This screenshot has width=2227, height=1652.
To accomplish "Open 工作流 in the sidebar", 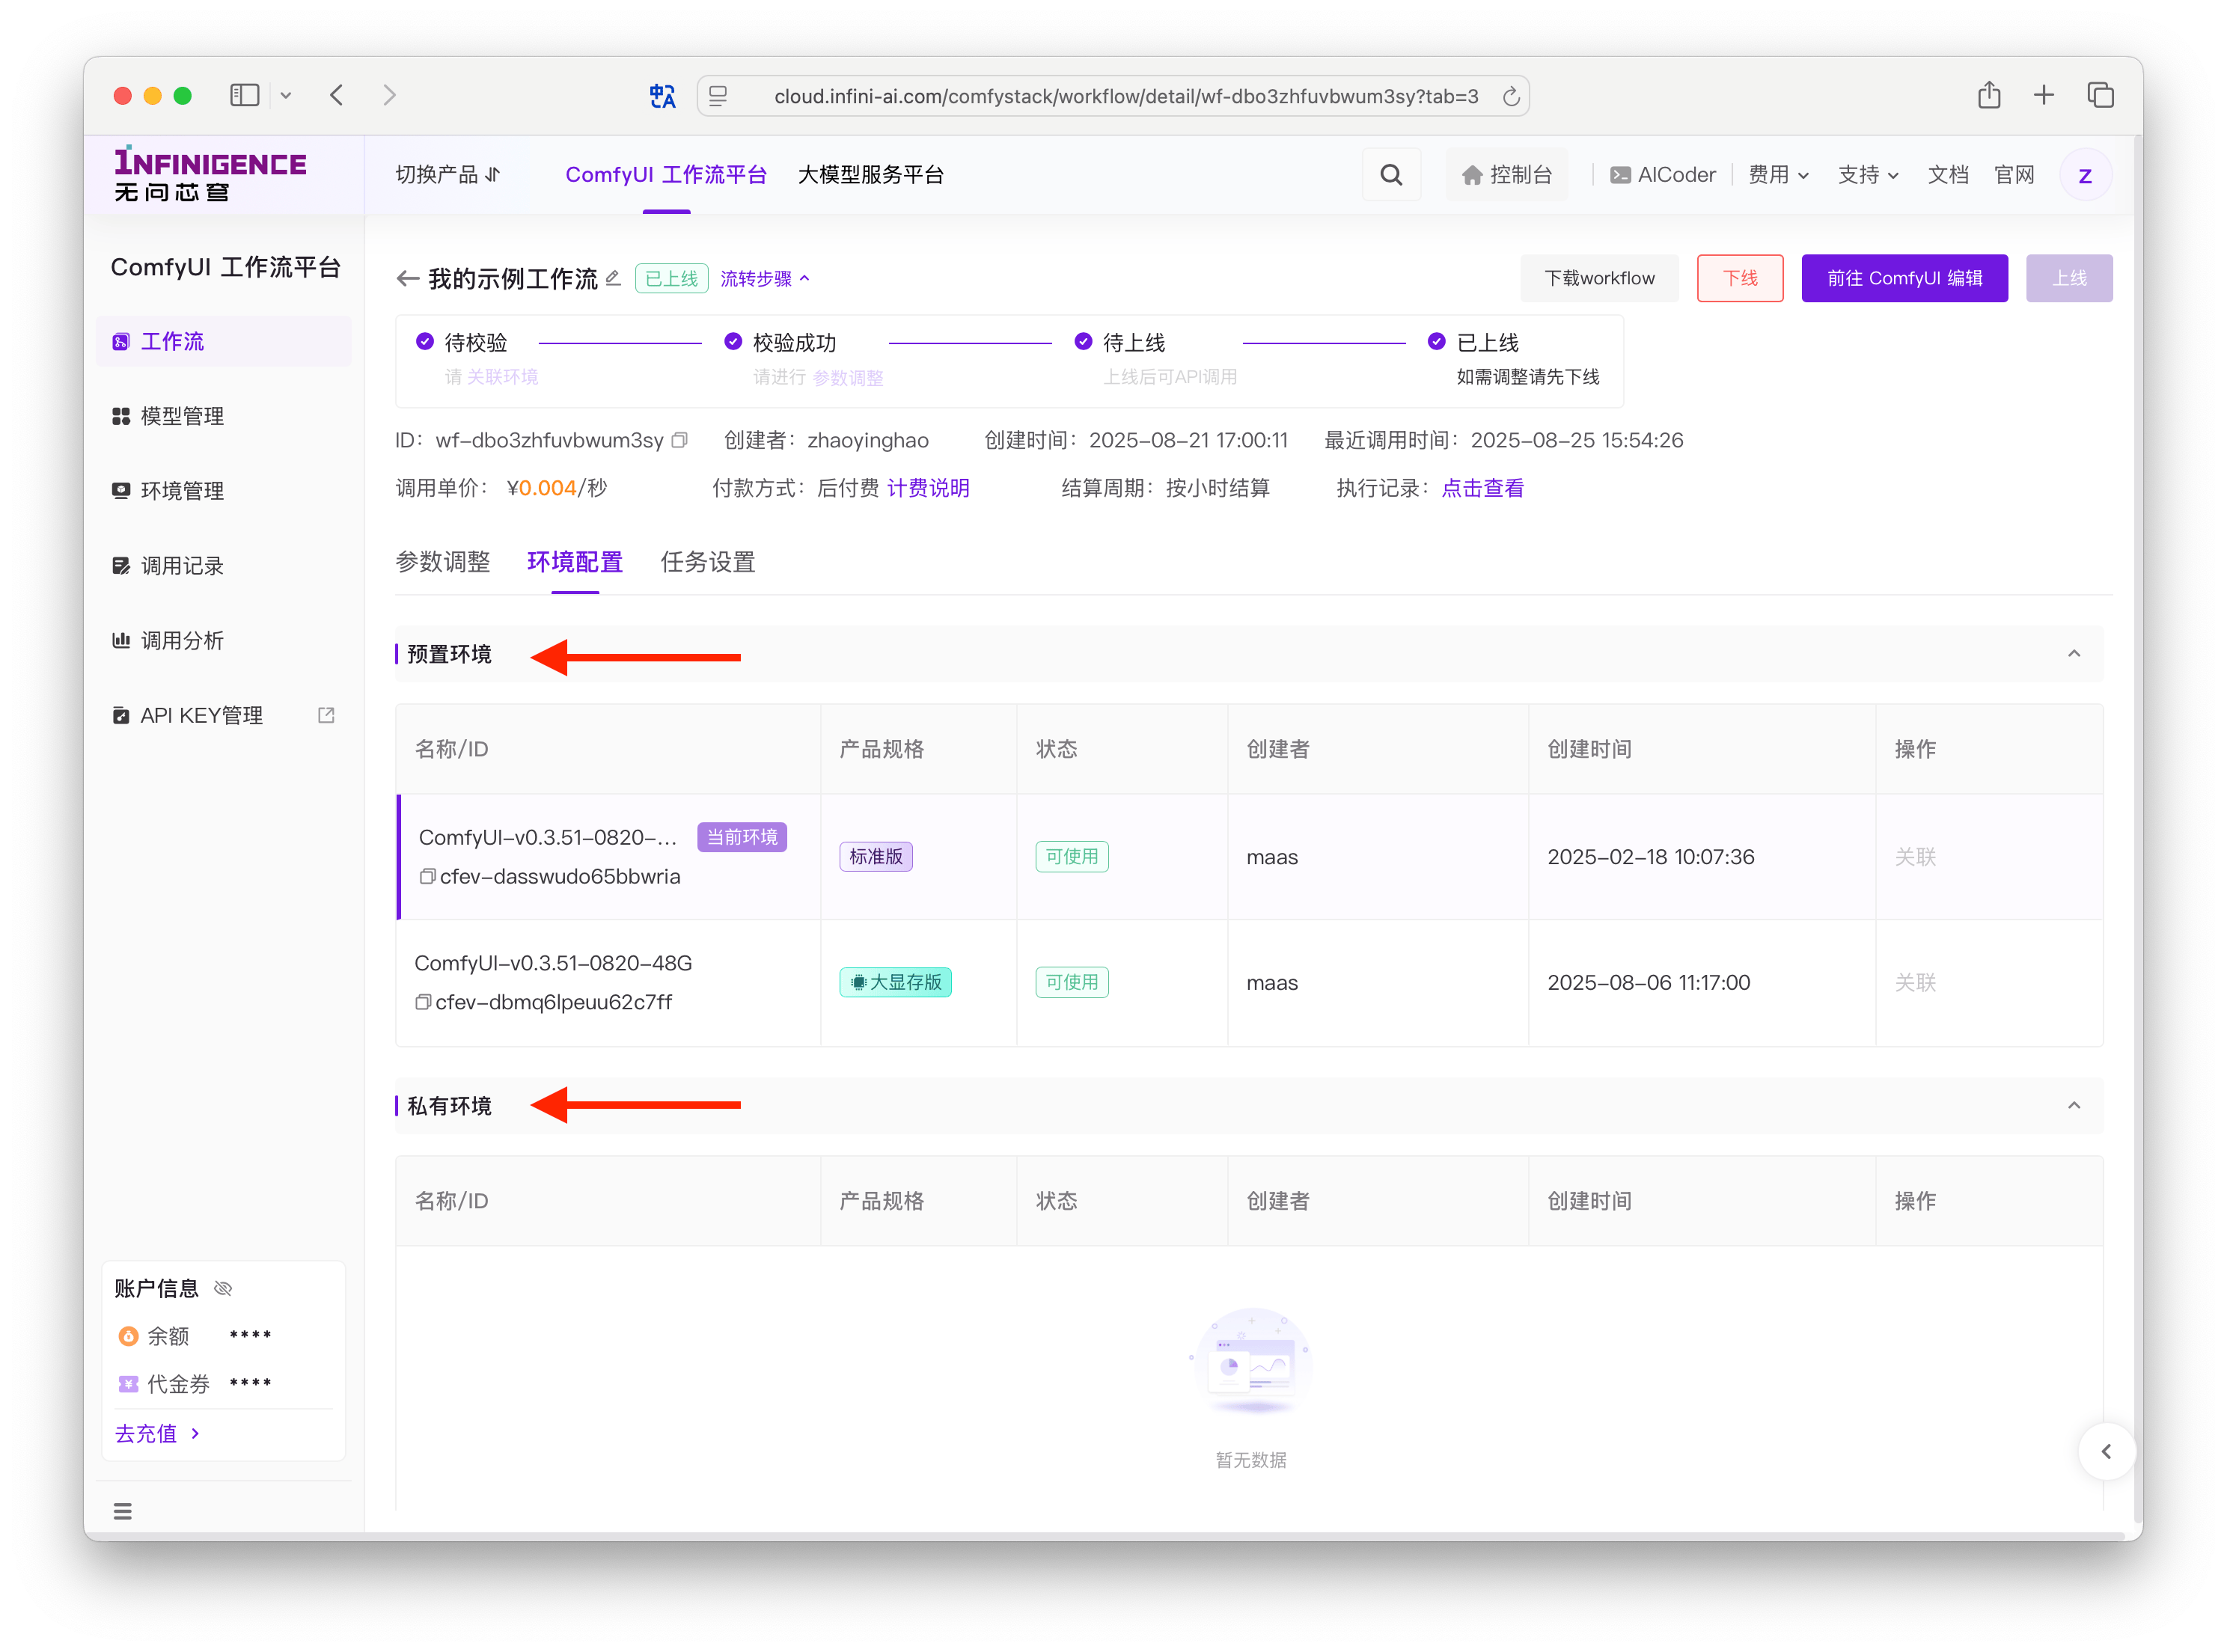I will [224, 341].
